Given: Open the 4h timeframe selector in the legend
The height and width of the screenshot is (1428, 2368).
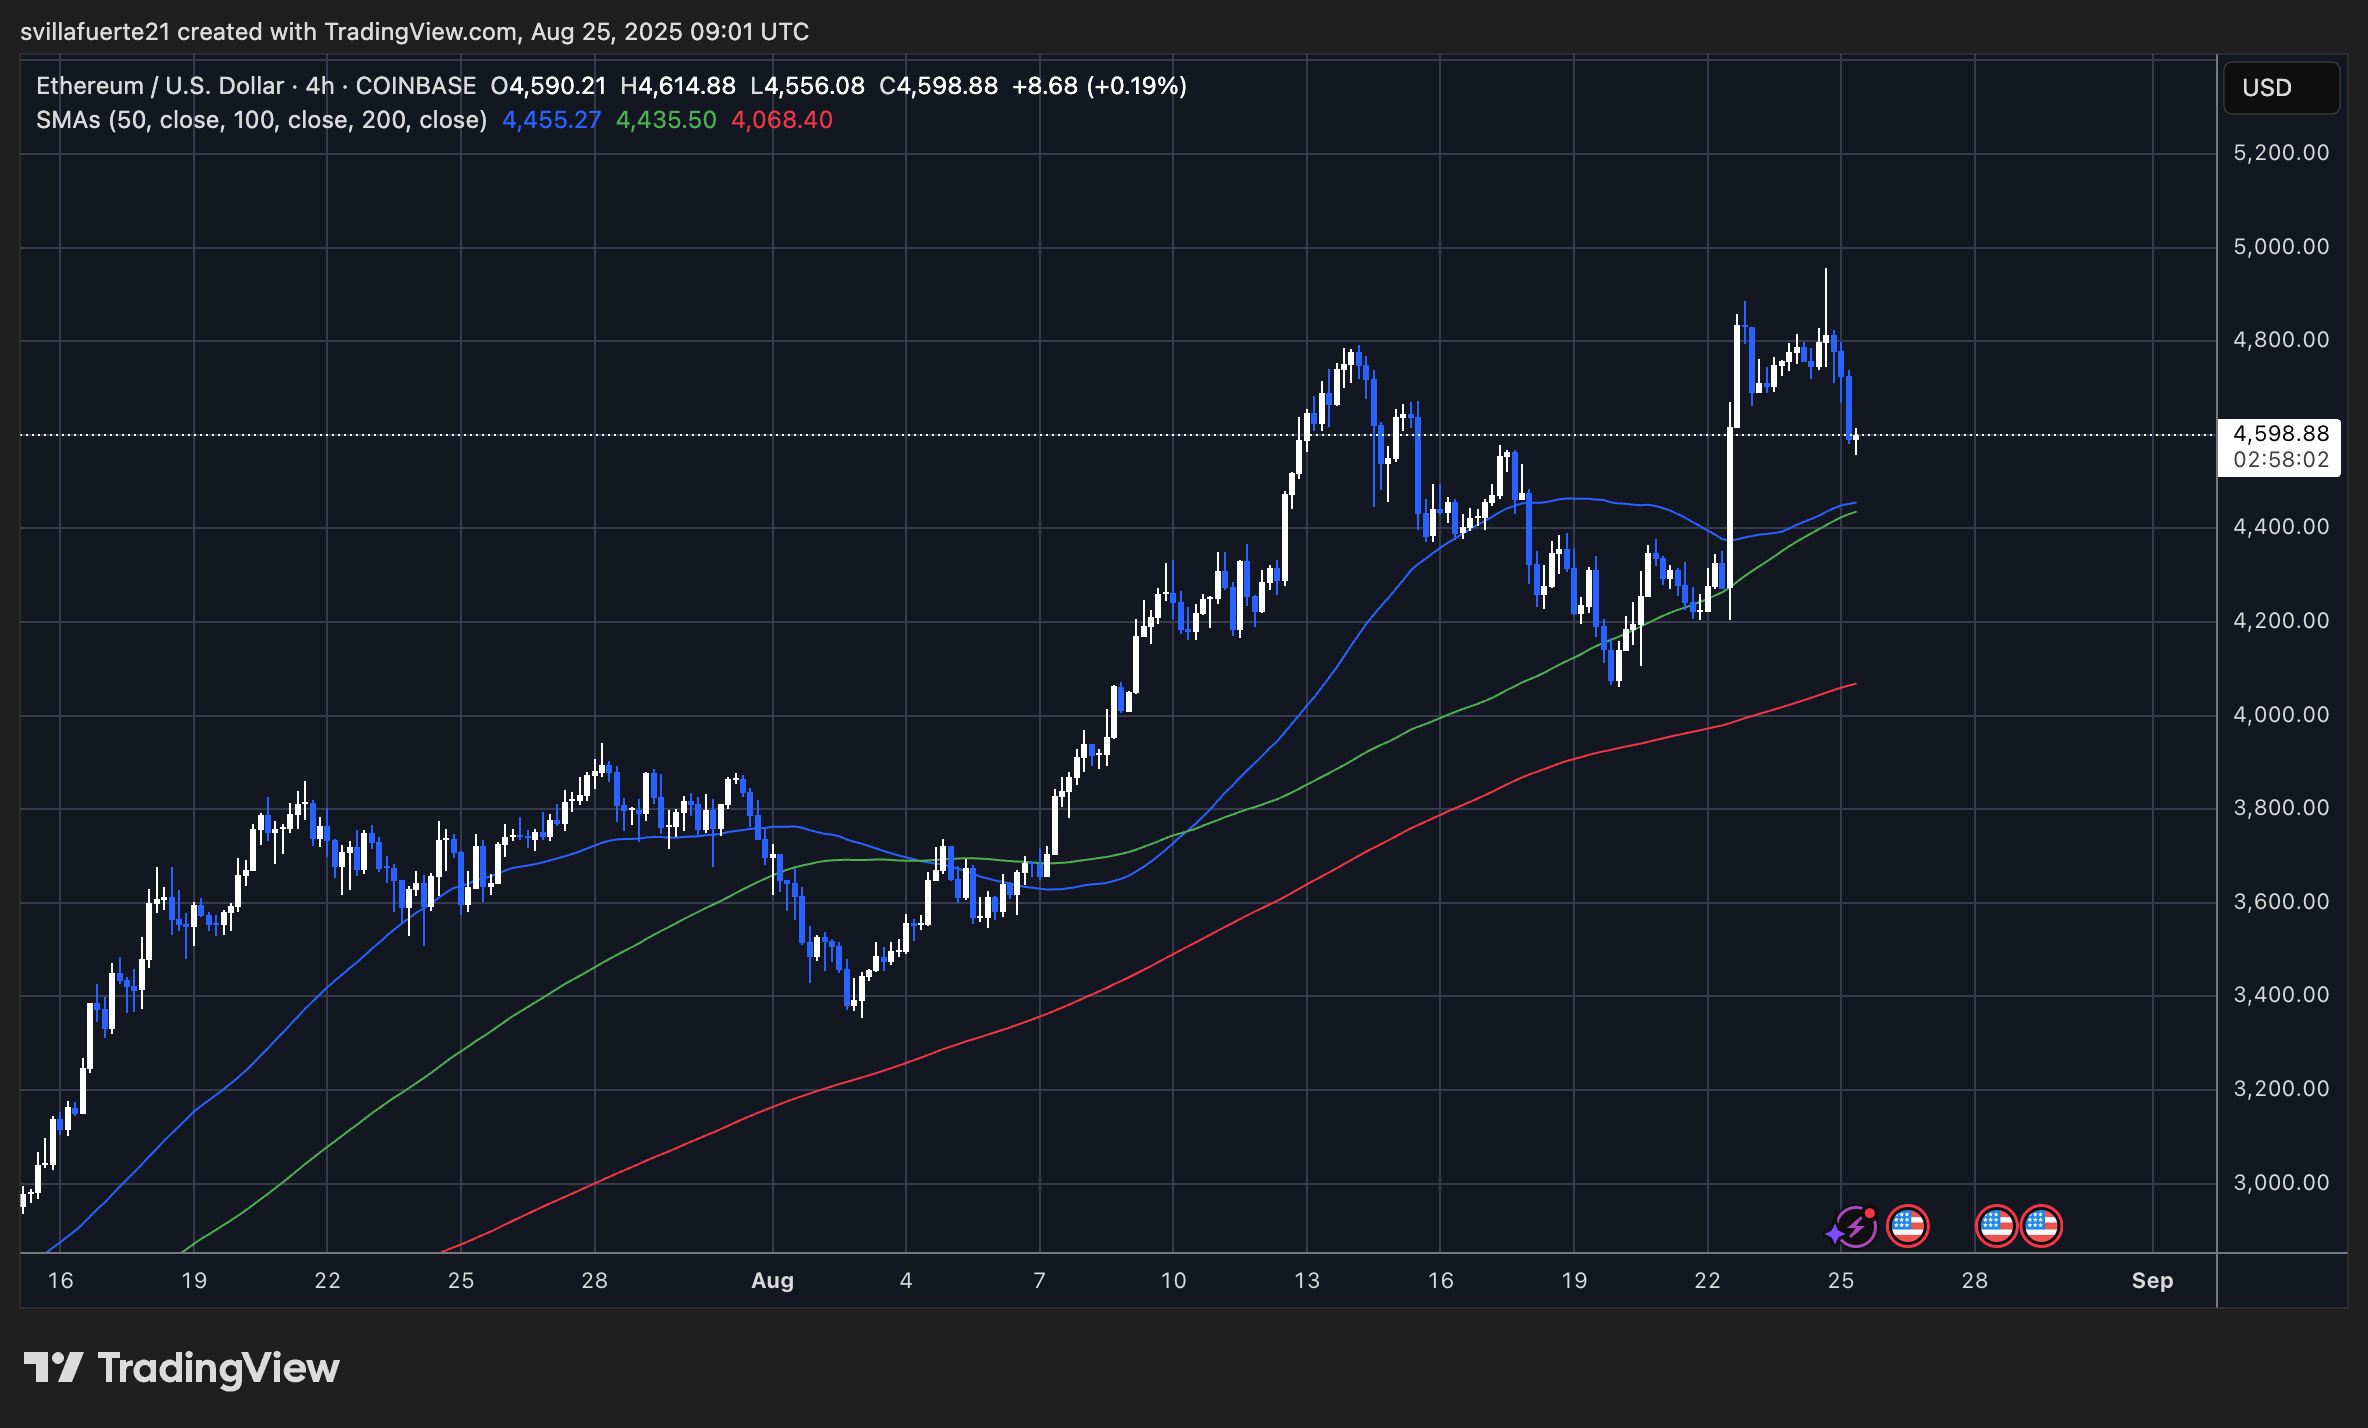Looking at the screenshot, I should pyautogui.click(x=319, y=86).
